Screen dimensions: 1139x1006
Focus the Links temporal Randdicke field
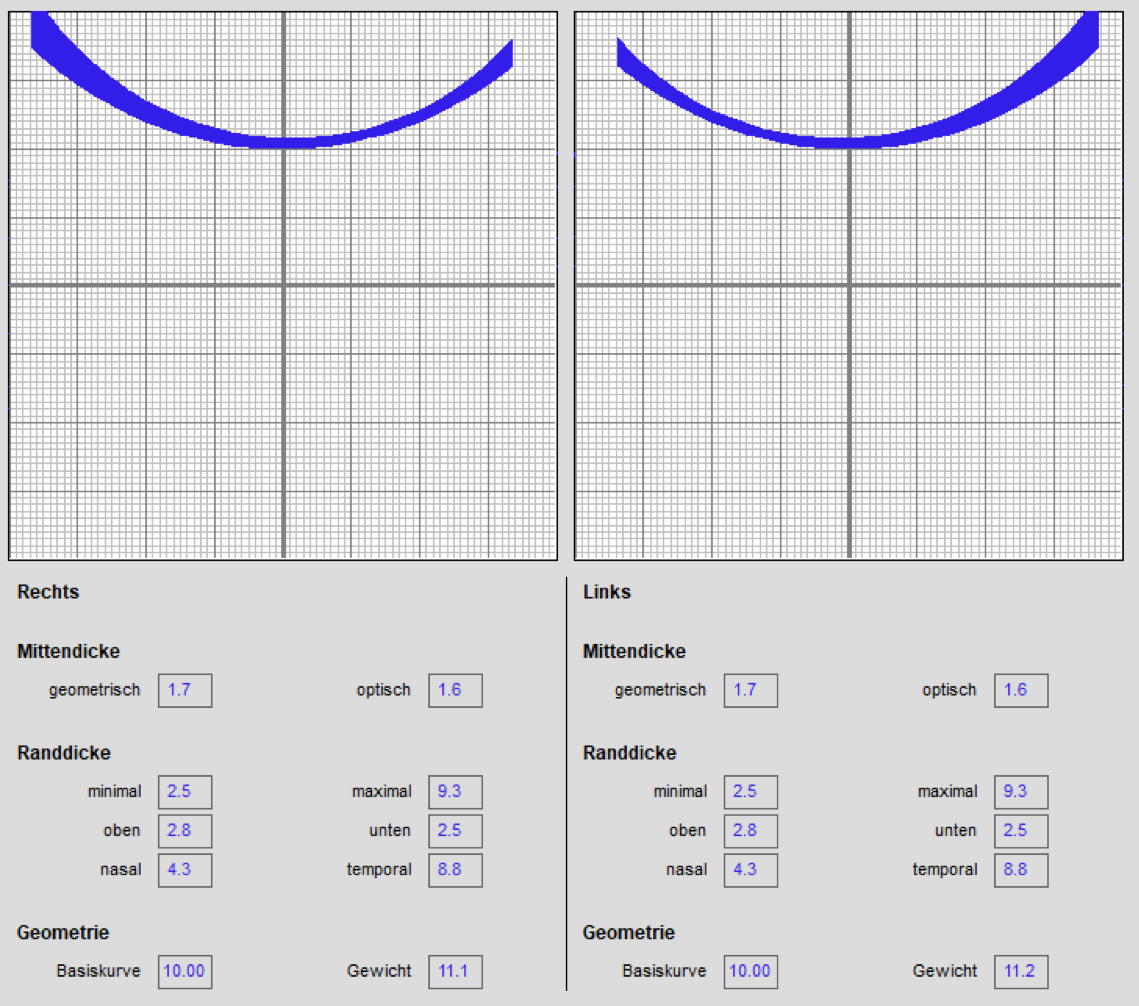(x=1021, y=869)
